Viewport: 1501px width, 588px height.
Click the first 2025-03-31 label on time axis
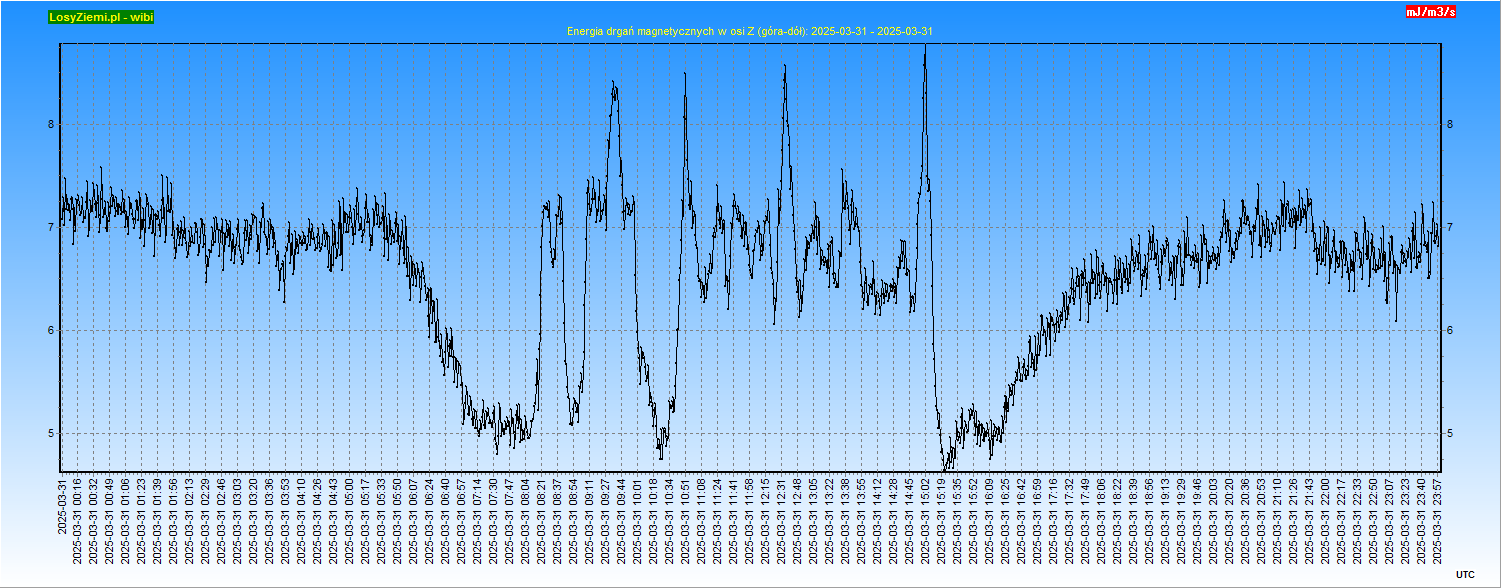click(62, 506)
